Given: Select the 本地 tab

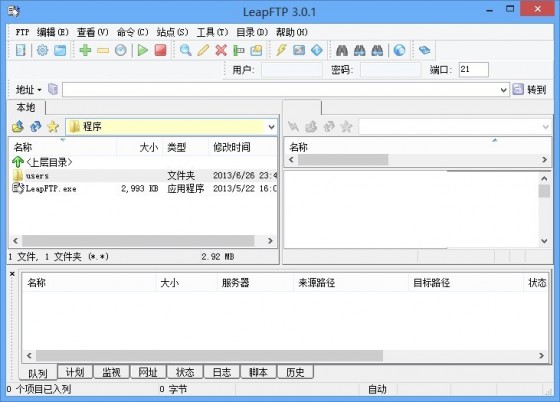Looking at the screenshot, I should 26,107.
